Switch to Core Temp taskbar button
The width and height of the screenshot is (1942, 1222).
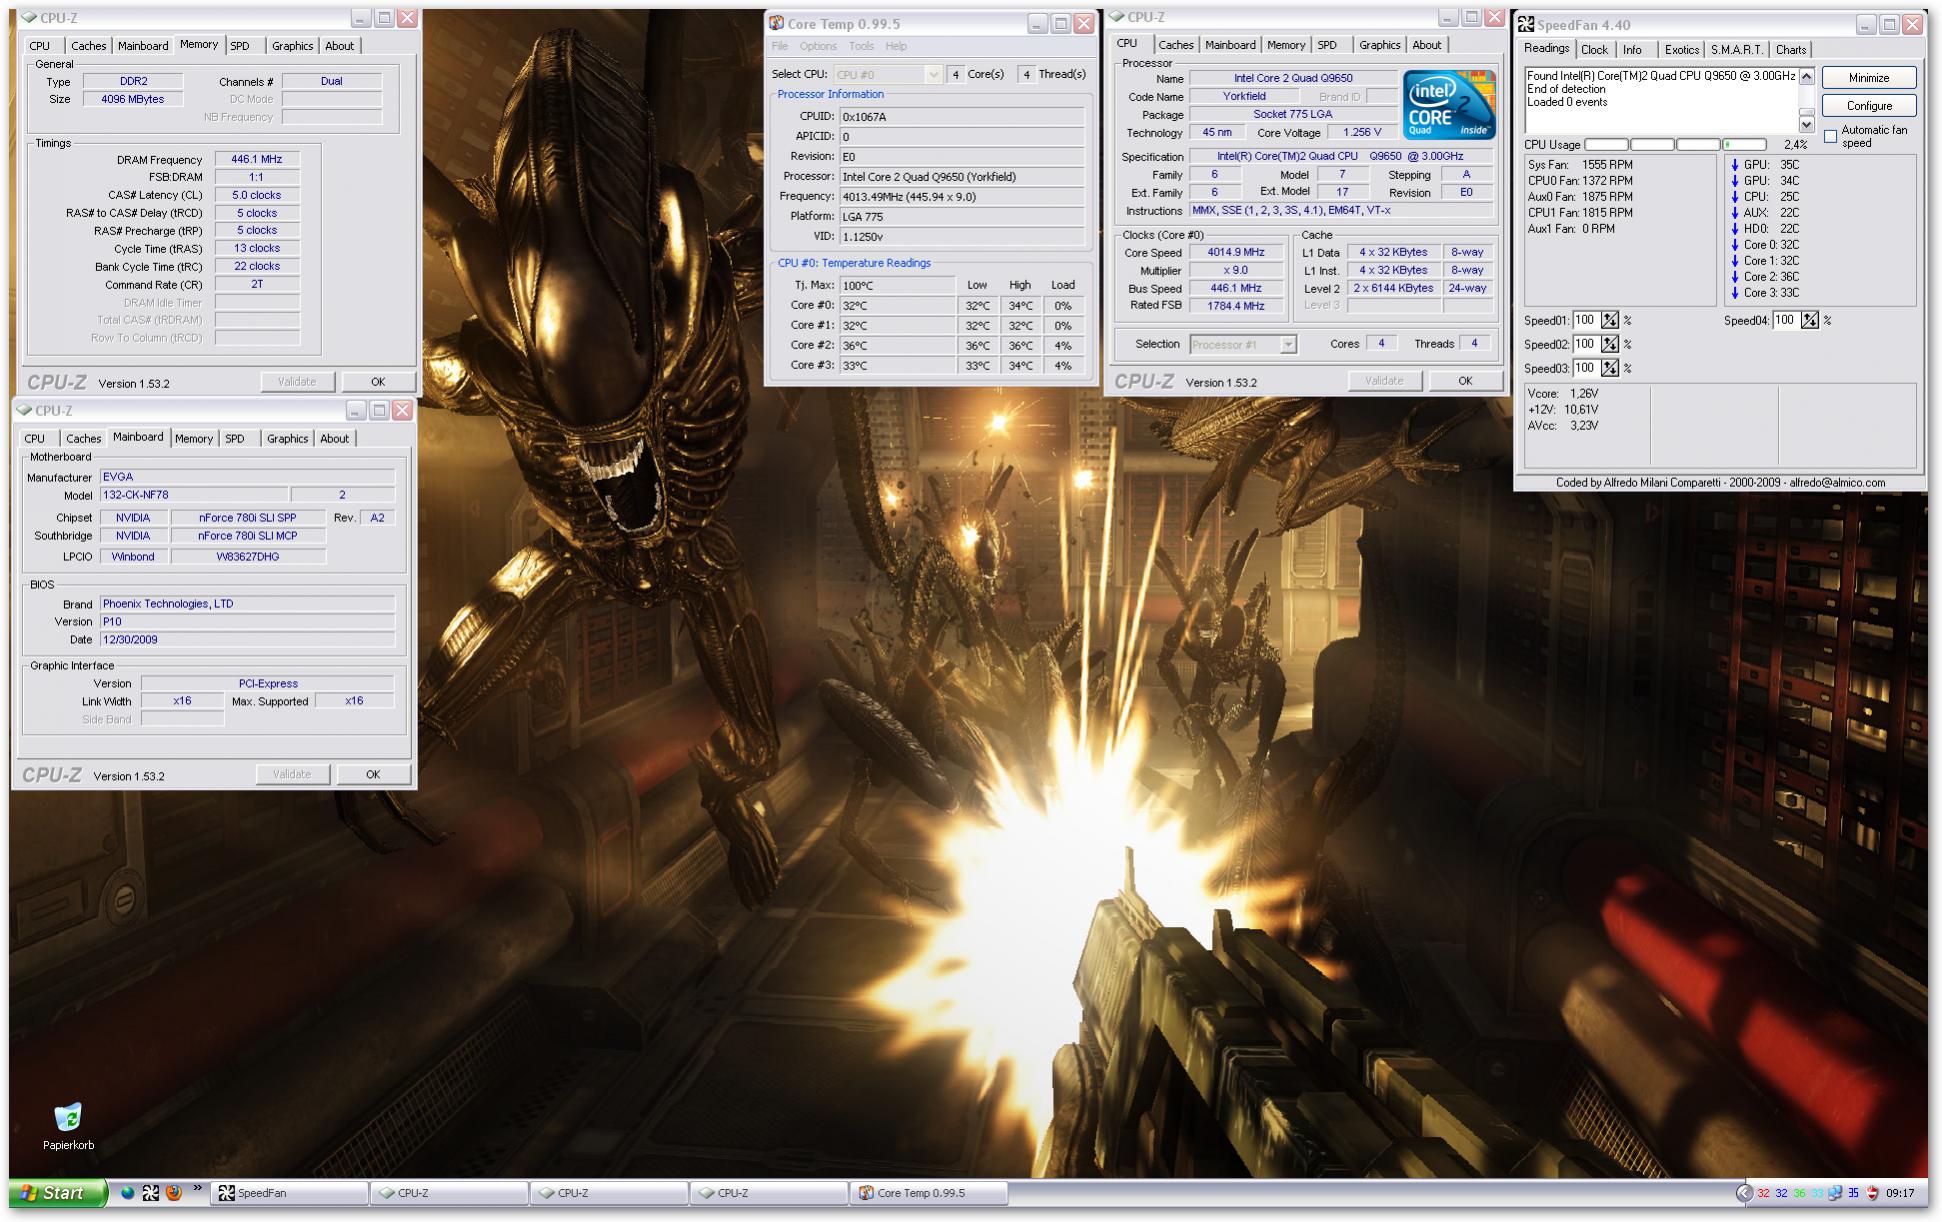(x=928, y=1192)
